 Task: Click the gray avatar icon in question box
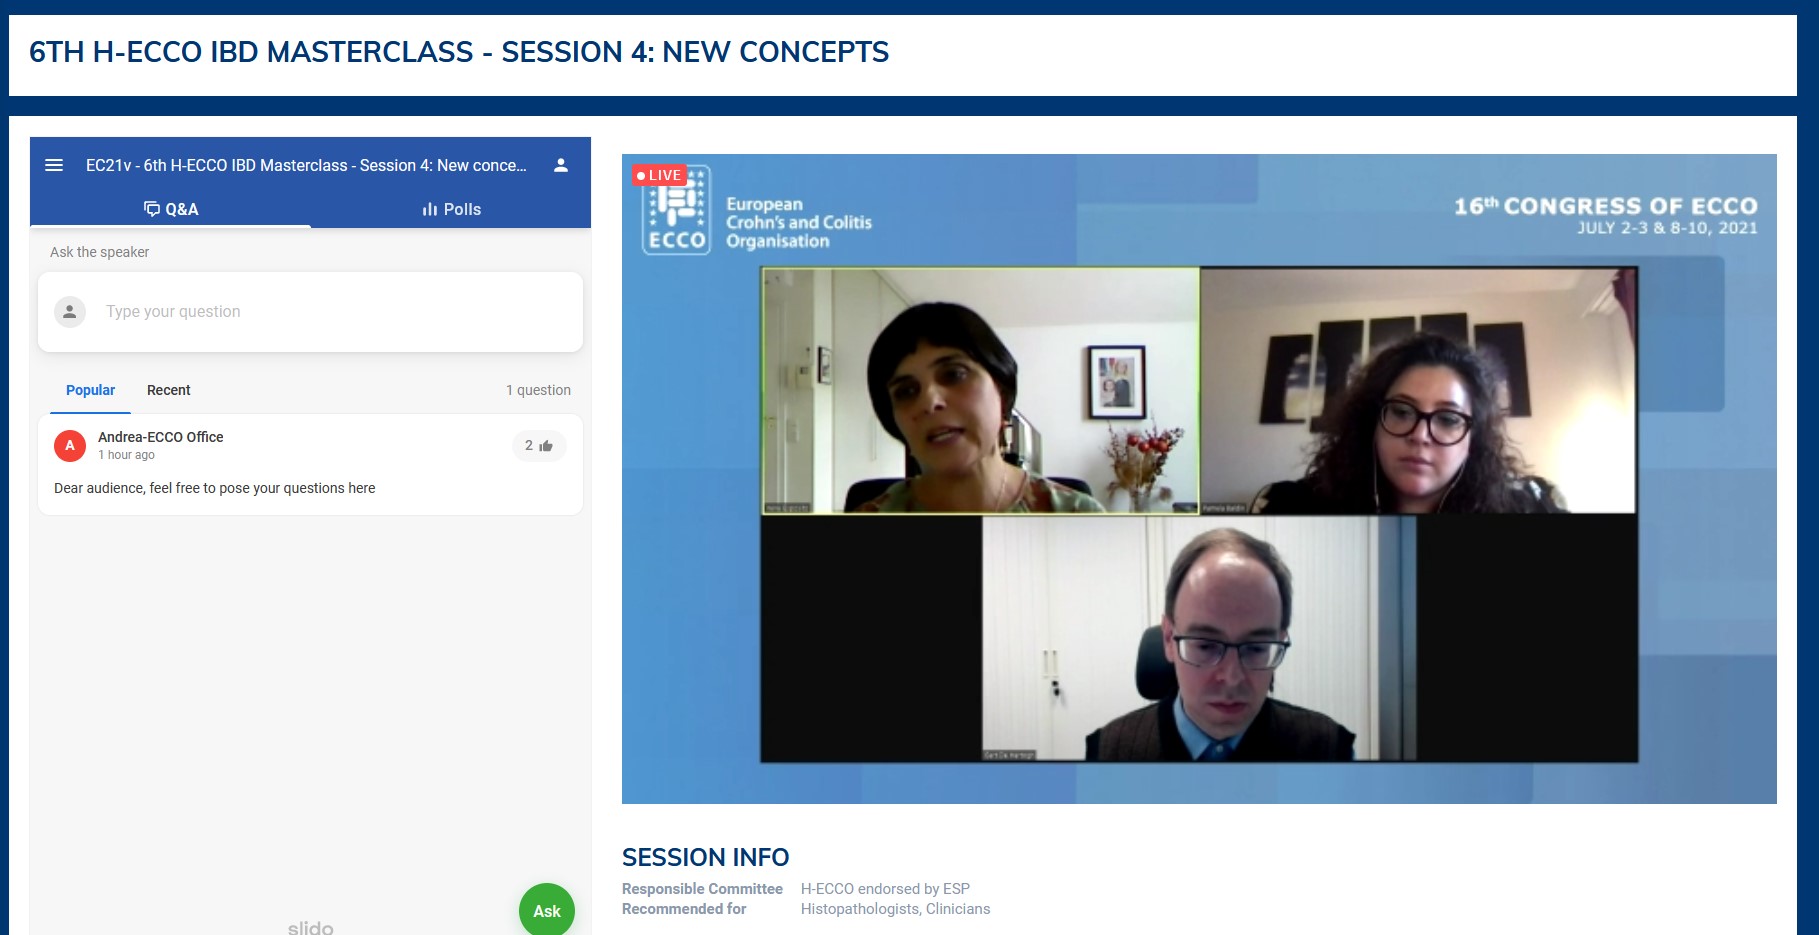[x=70, y=312]
